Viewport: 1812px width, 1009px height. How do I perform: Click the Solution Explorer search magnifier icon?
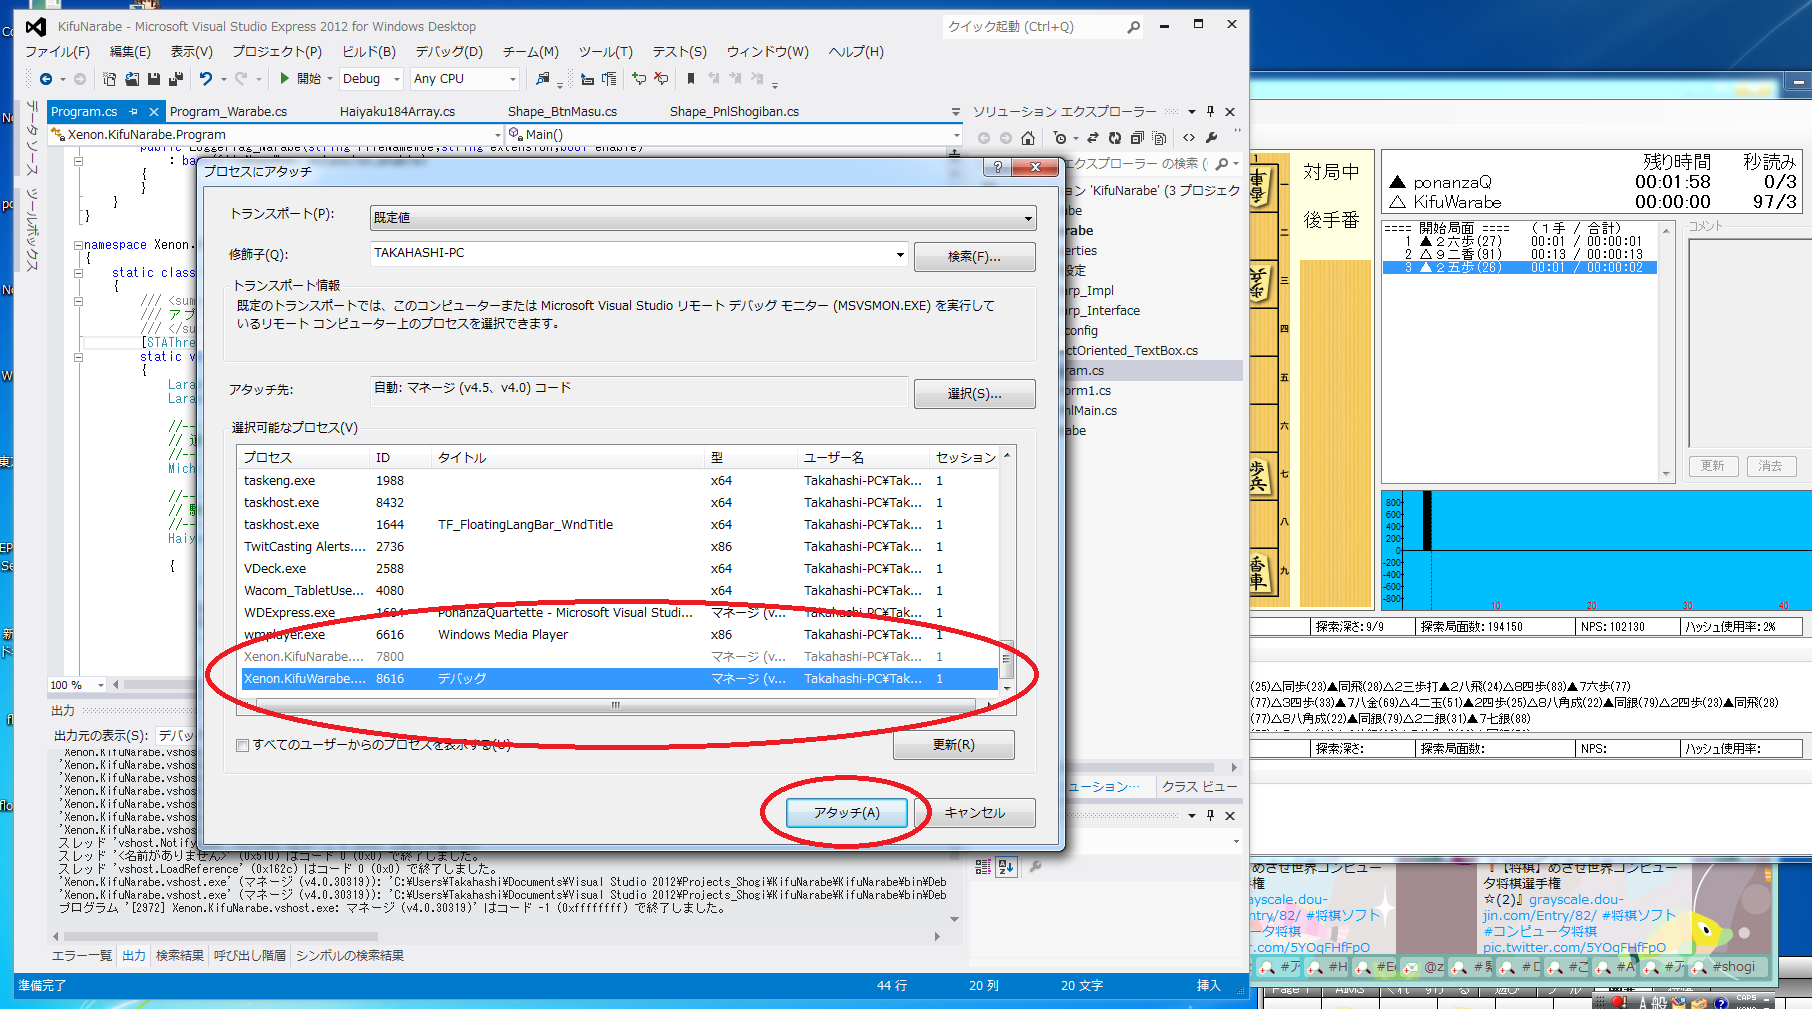pos(1221,164)
